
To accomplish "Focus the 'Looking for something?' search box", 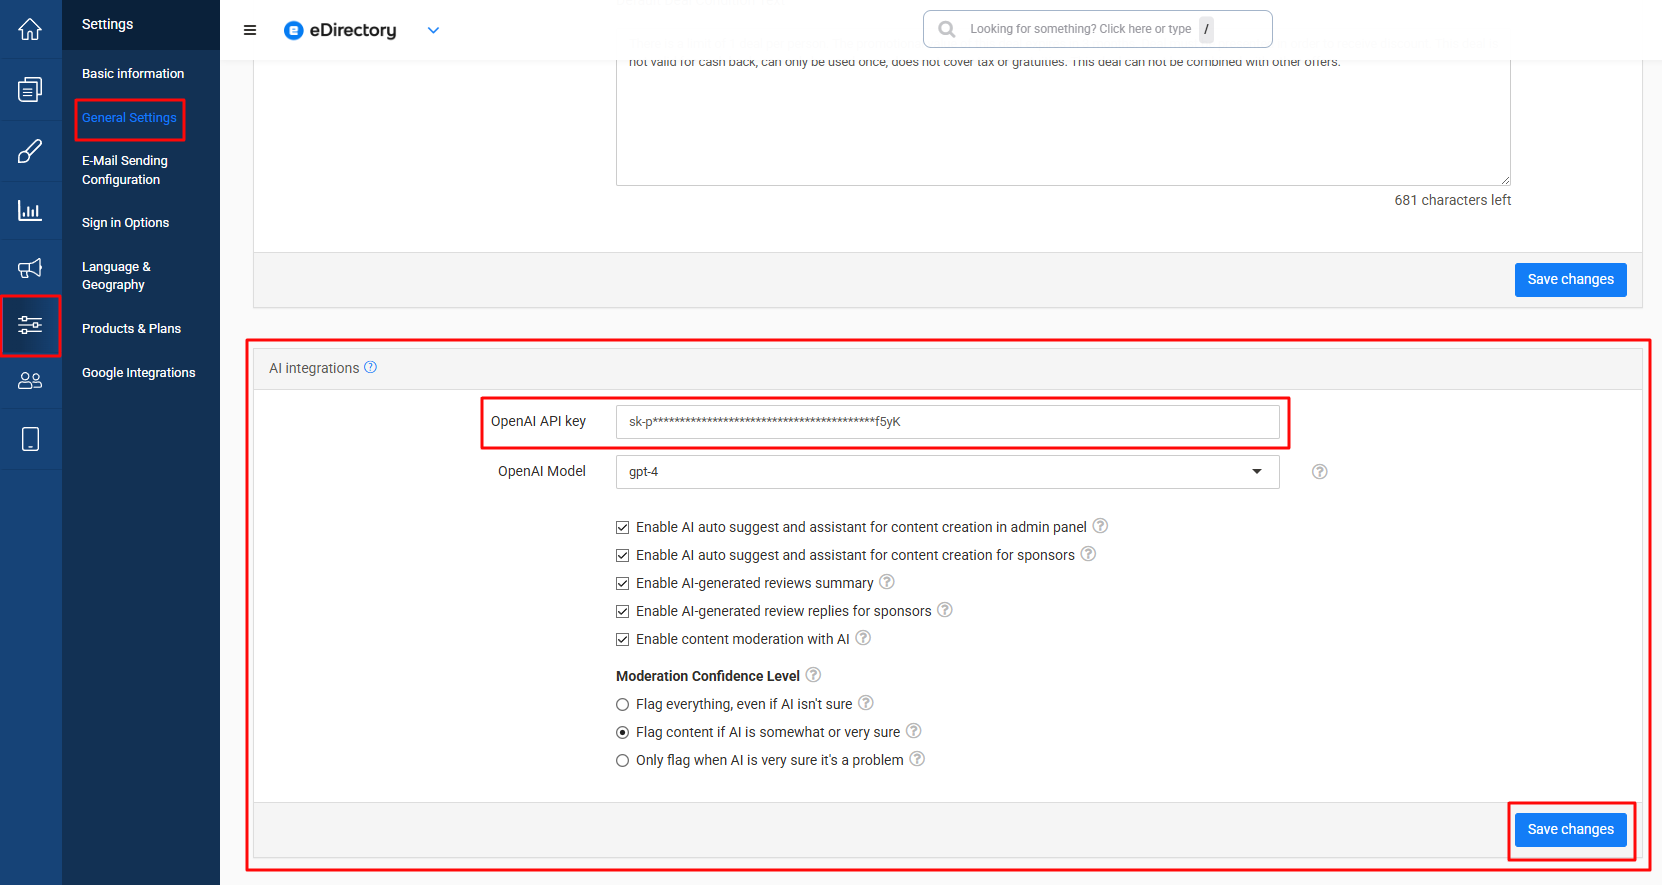I will (x=1097, y=29).
